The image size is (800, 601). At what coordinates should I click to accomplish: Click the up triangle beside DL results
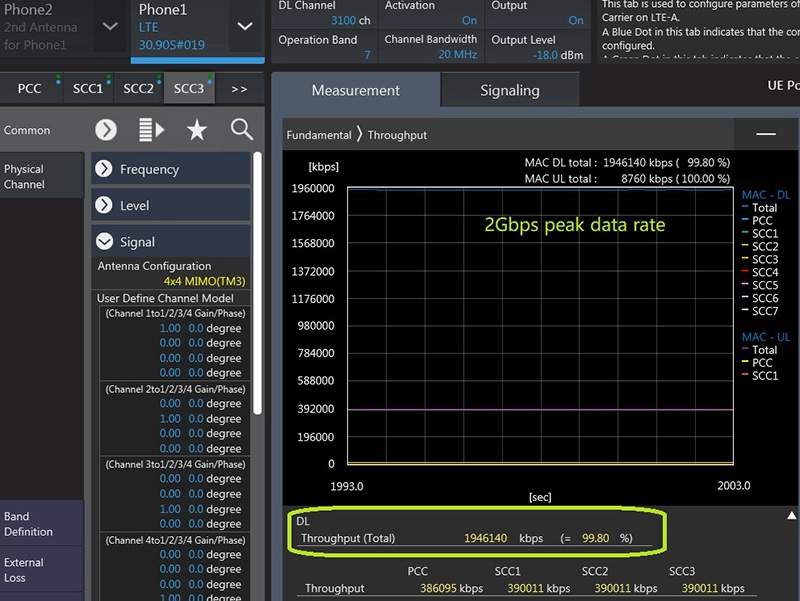click(791, 516)
